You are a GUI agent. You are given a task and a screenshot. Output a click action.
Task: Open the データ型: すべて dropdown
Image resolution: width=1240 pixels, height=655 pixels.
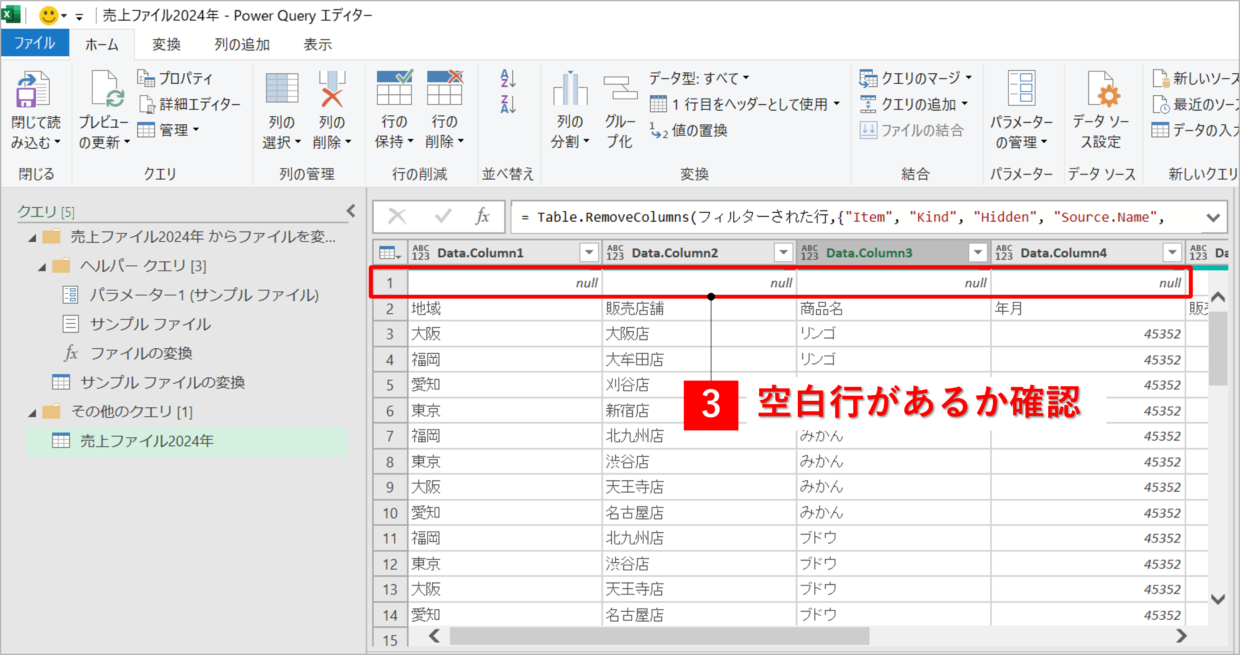click(699, 78)
